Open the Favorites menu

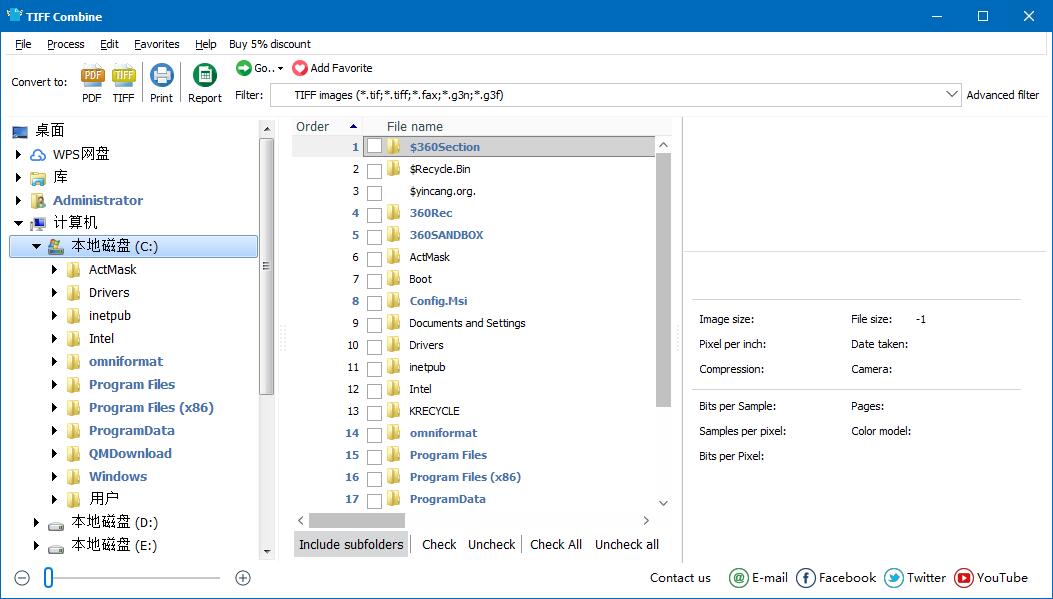click(x=157, y=44)
